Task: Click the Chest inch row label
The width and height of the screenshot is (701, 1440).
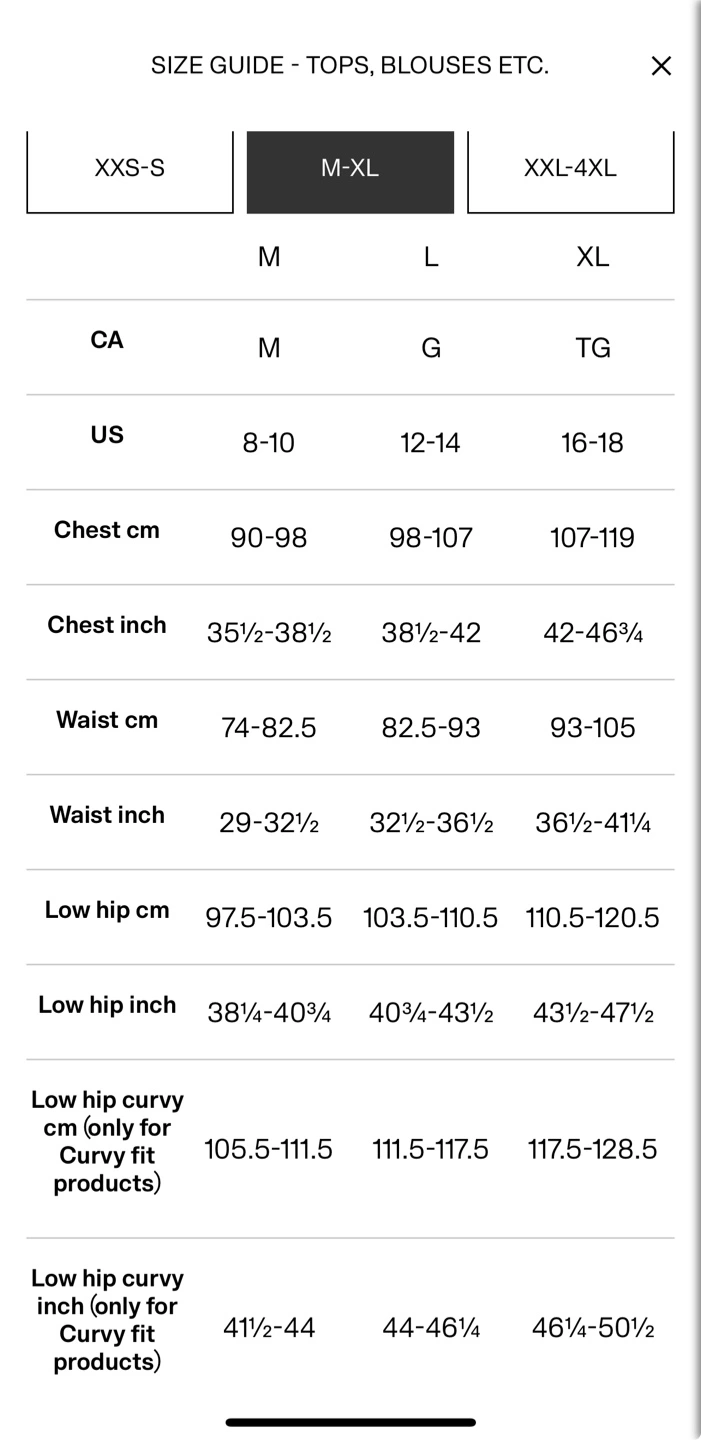Action: (x=107, y=625)
